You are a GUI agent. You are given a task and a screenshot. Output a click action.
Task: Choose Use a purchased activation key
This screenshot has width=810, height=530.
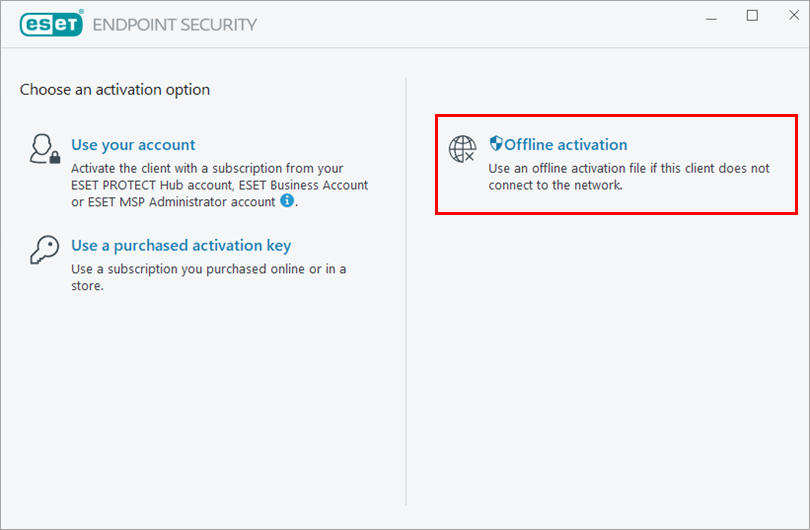click(181, 245)
